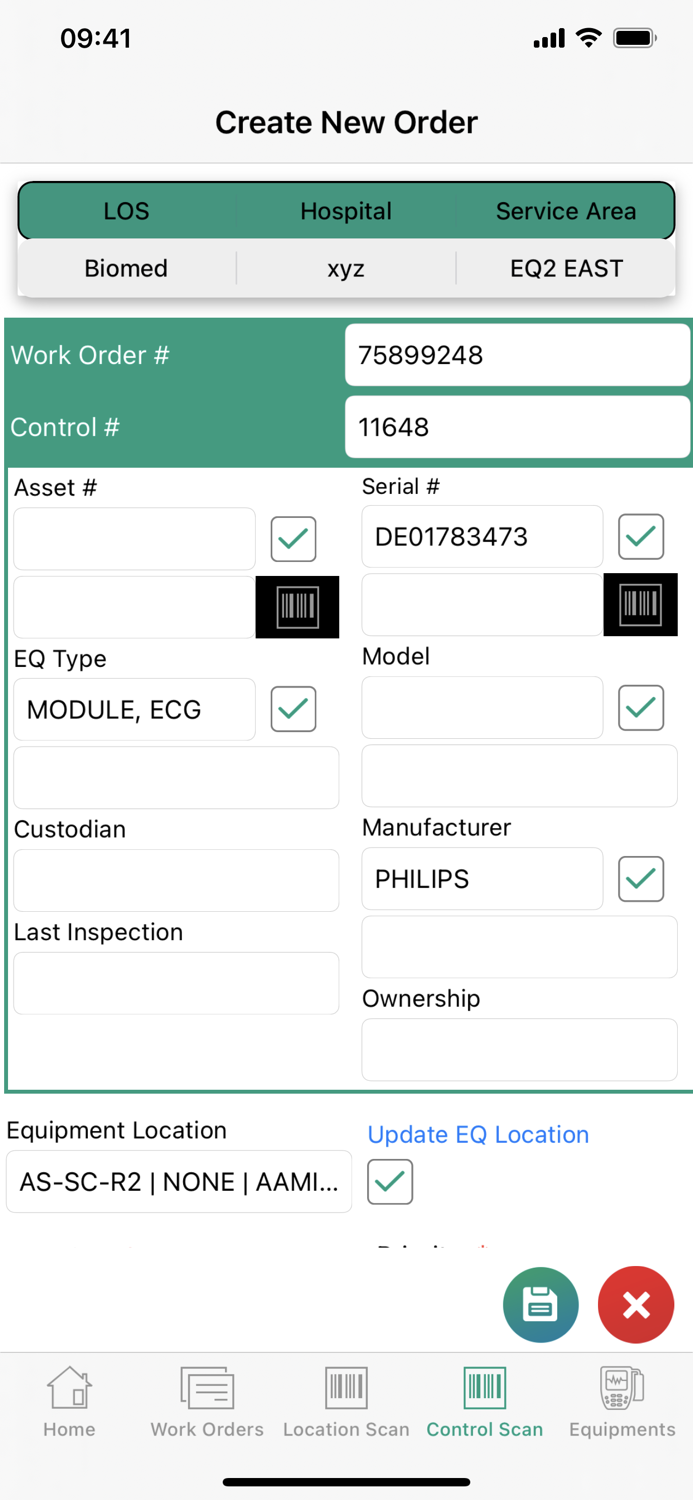
Task: Tap the Update EQ Location link
Action: coord(478,1135)
